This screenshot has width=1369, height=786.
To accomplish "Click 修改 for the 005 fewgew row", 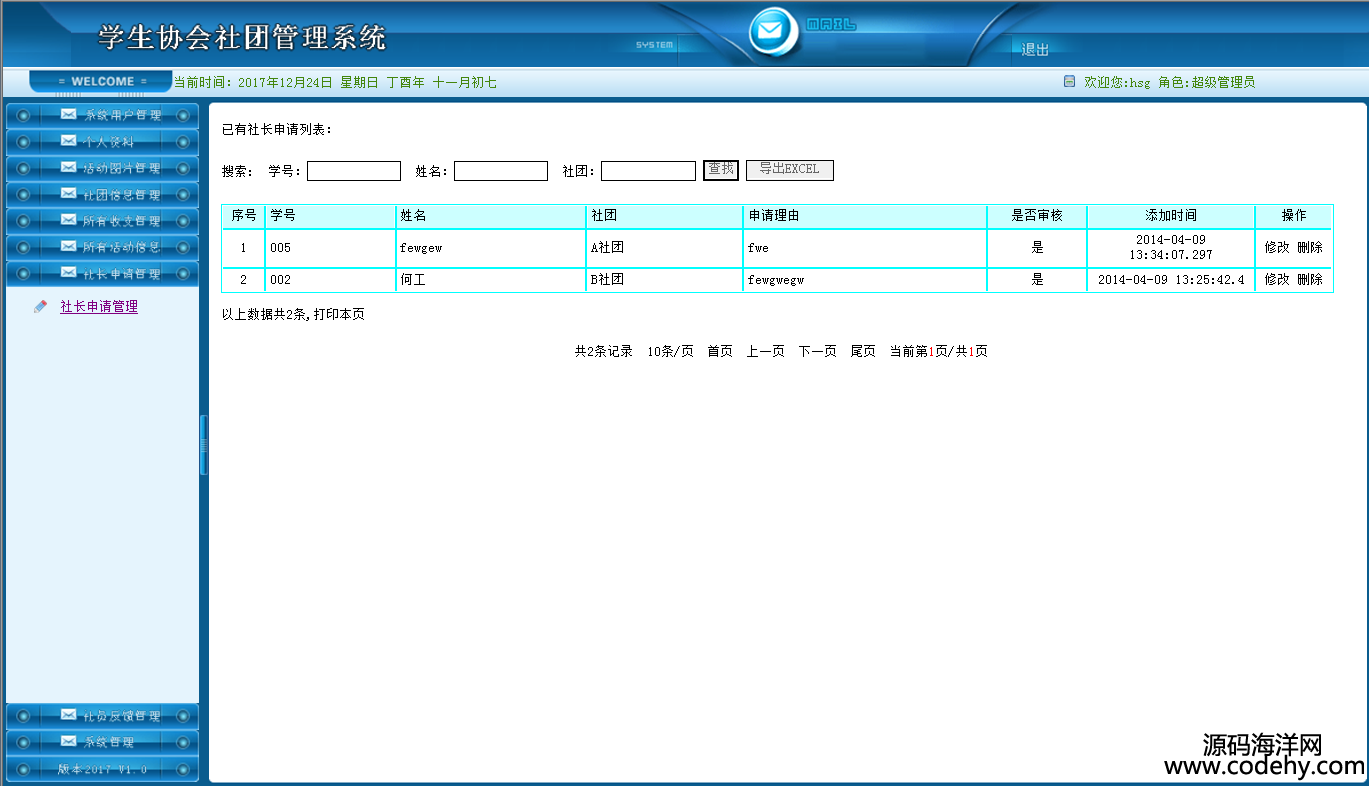I will pos(1277,248).
